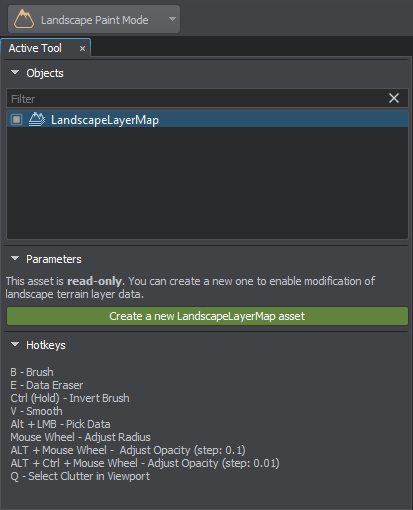This screenshot has height=510, width=413.
Task: Click the bold read-only notice text
Action: (95, 281)
